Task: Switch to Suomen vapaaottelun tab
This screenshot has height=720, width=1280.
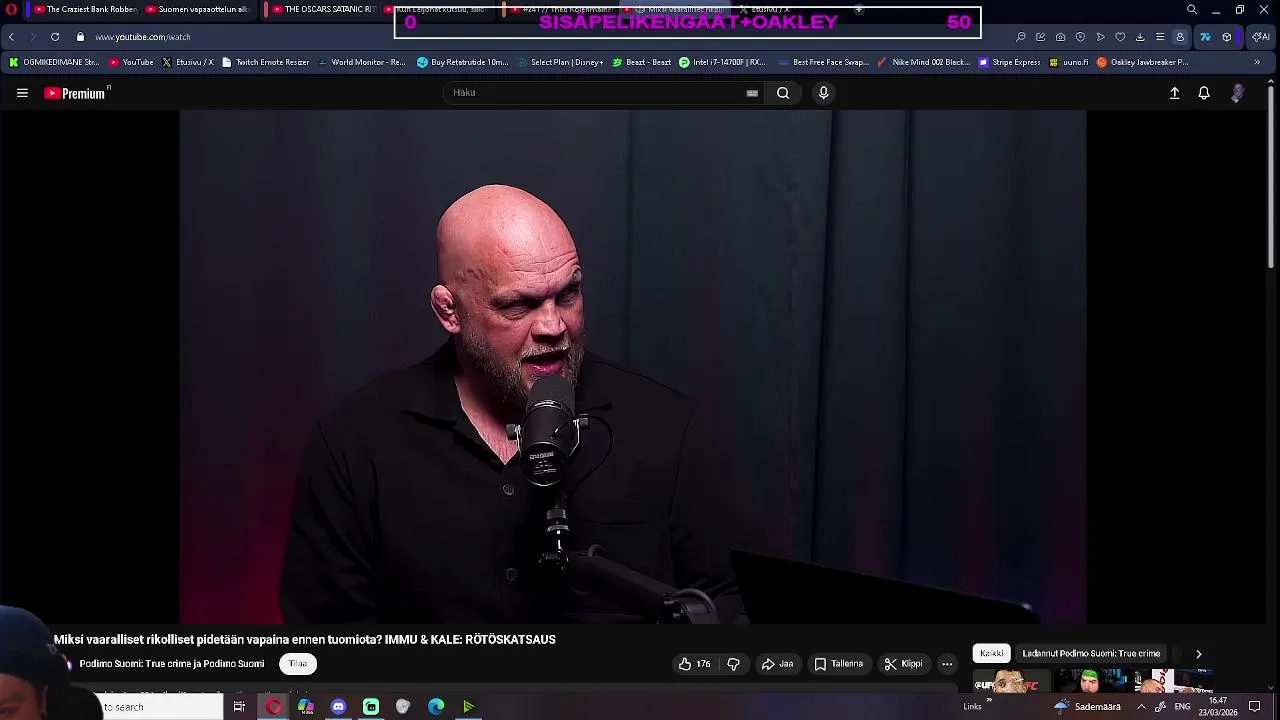Action: pyautogui.click(x=197, y=10)
